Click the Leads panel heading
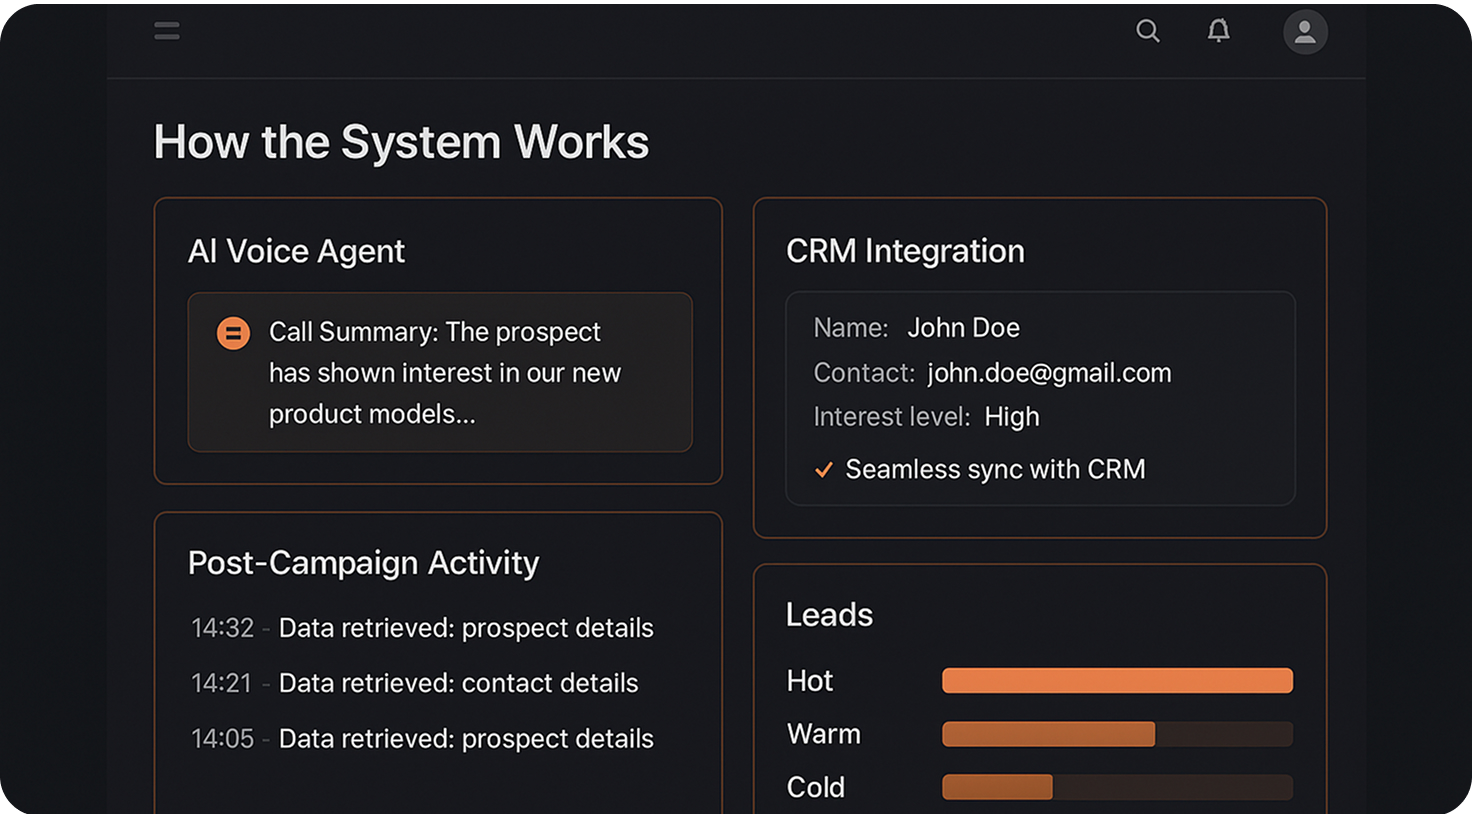This screenshot has height=814, width=1472. (x=829, y=615)
